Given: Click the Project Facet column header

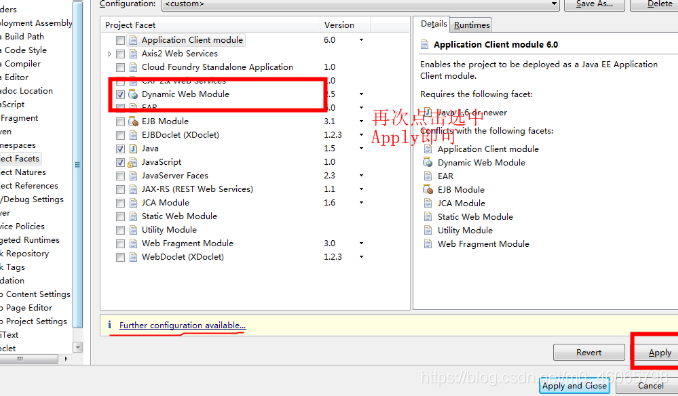Looking at the screenshot, I should click(x=211, y=25).
